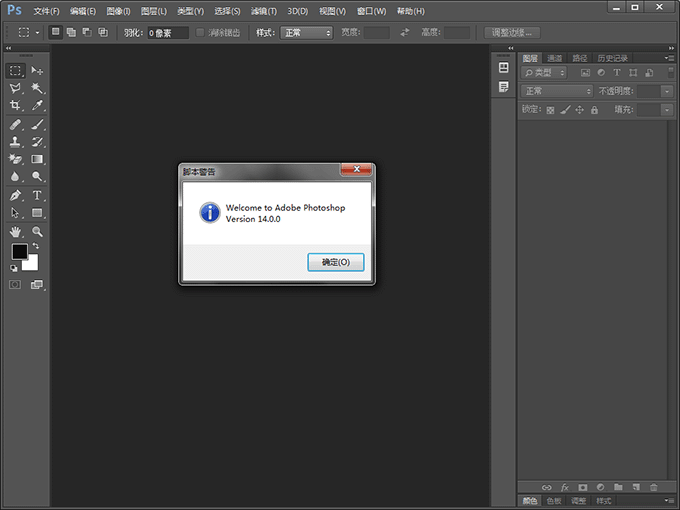Switch to the 通道 (Channels) tab
This screenshot has width=680, height=510.
click(x=554, y=58)
